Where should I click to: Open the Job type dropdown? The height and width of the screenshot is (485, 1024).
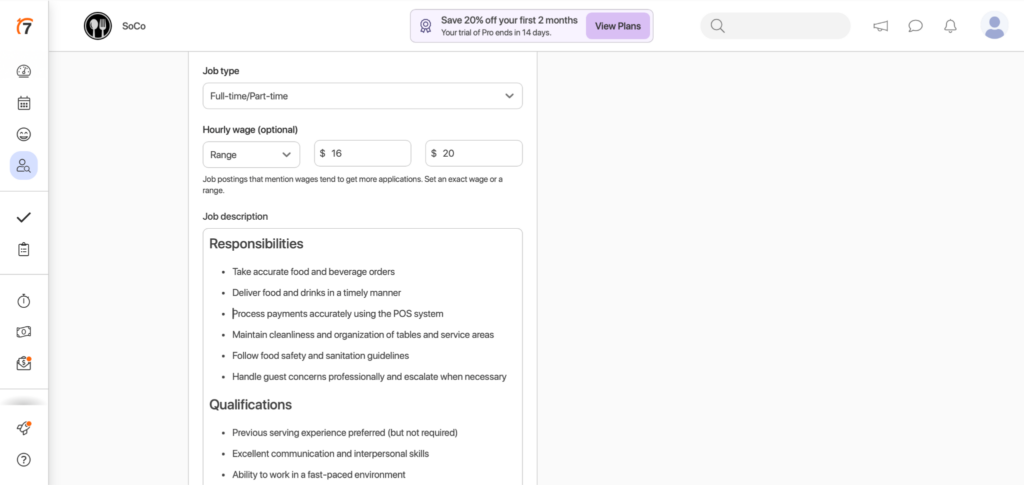point(362,96)
